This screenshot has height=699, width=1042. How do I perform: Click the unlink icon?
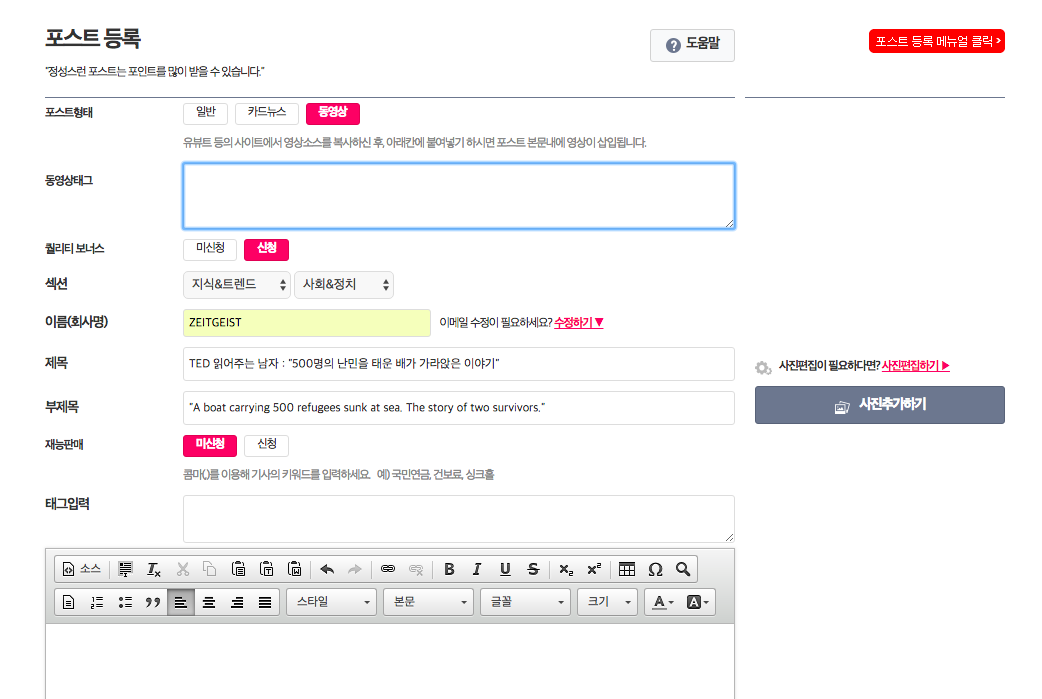(x=416, y=569)
